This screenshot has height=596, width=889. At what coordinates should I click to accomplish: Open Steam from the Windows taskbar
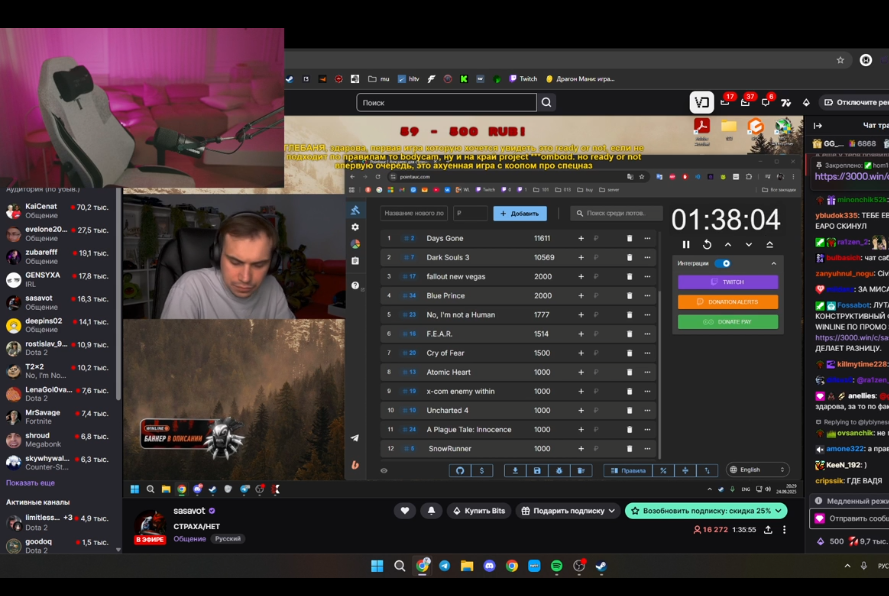click(601, 565)
